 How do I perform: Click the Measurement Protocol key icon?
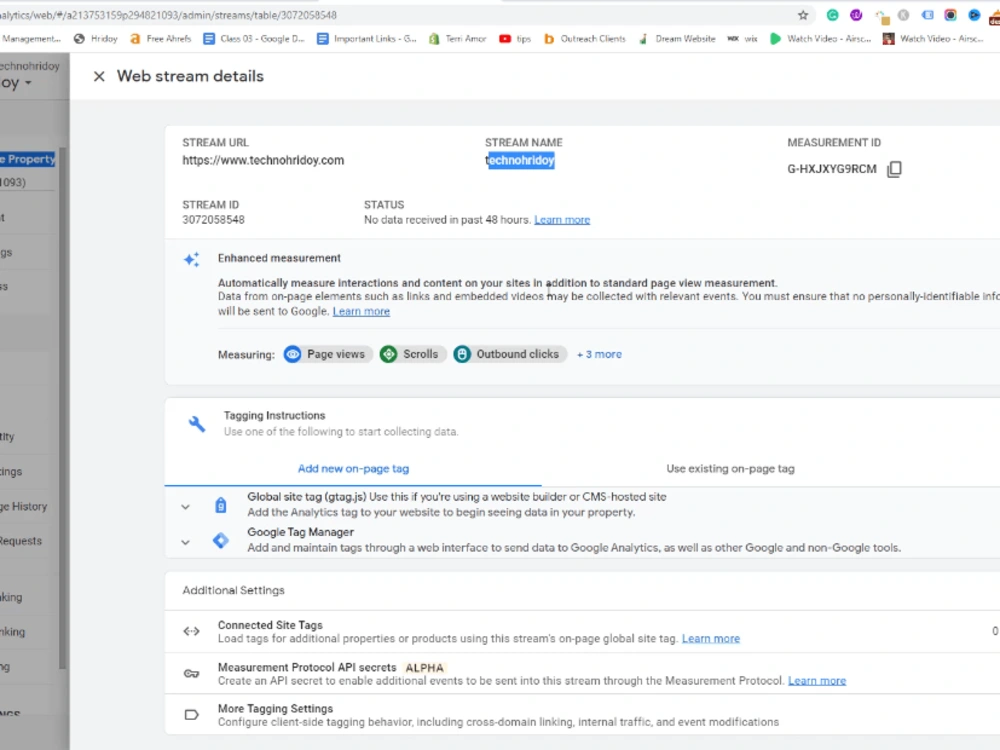pos(191,673)
